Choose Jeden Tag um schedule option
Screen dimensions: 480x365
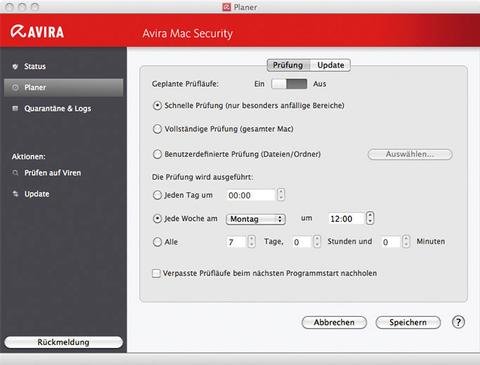pos(157,195)
